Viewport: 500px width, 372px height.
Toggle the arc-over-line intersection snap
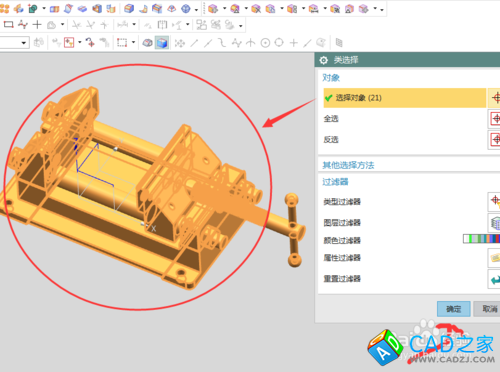point(250,43)
